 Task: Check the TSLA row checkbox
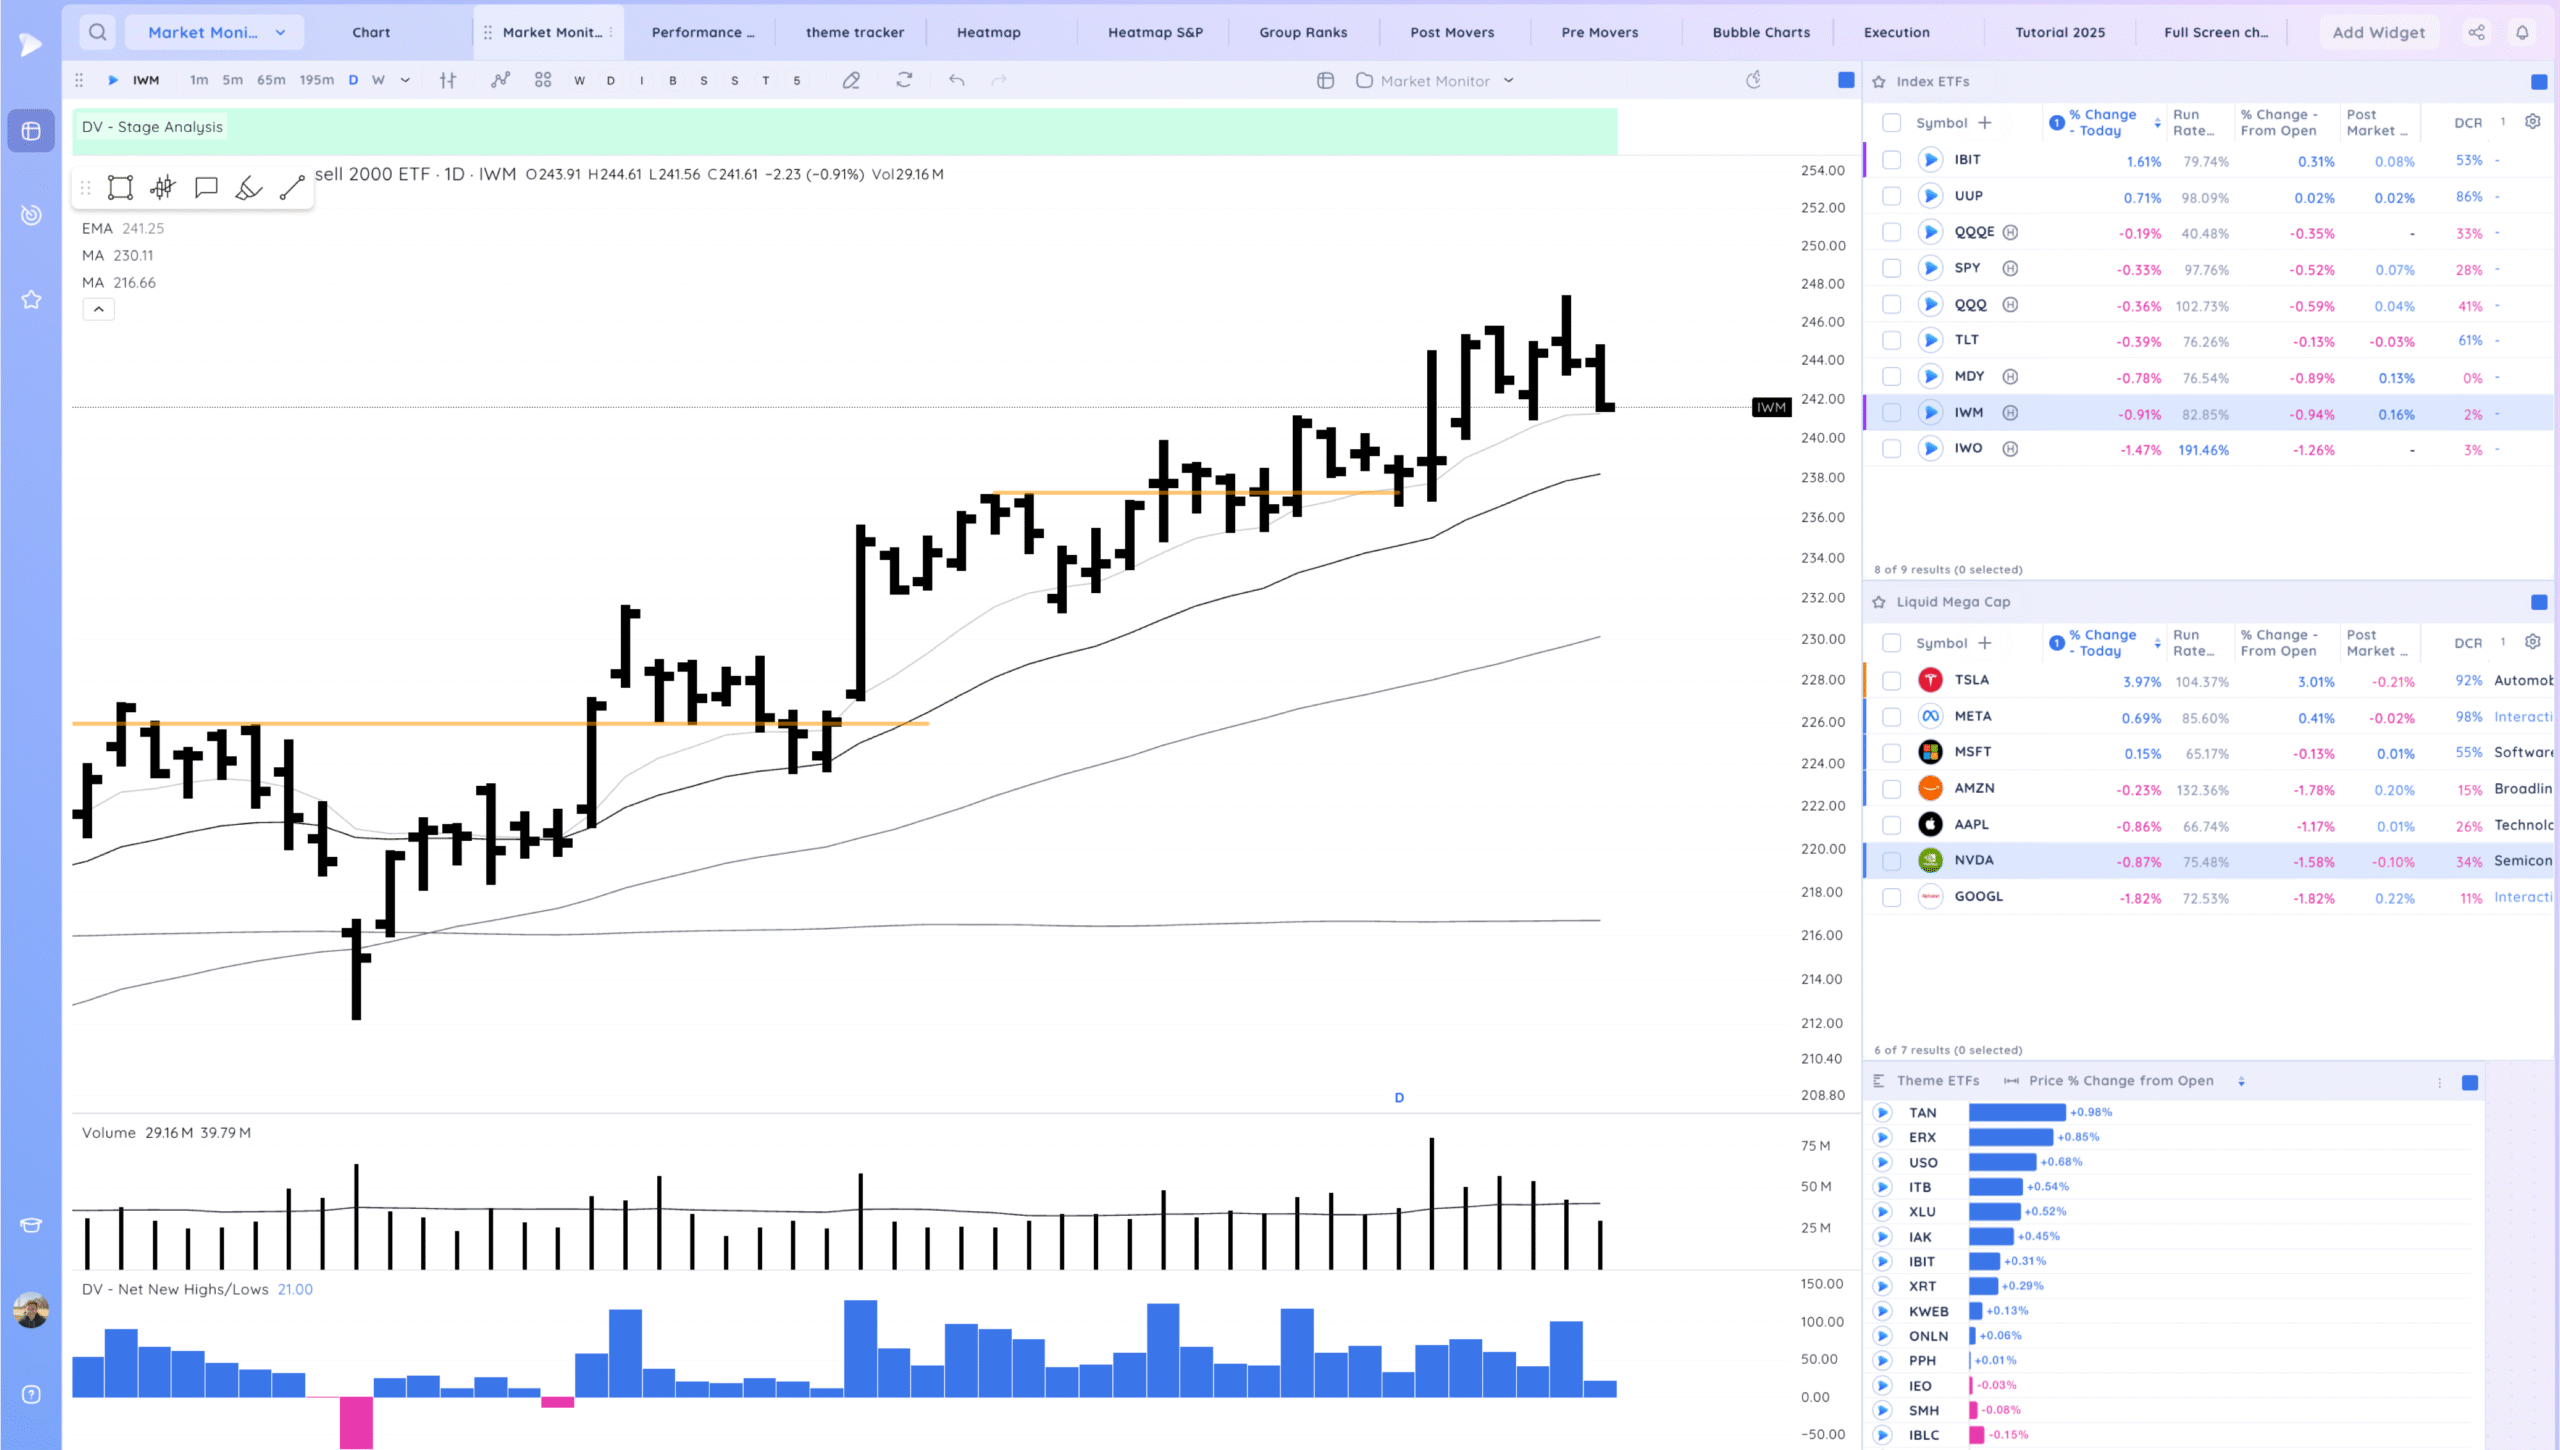[x=1891, y=681]
